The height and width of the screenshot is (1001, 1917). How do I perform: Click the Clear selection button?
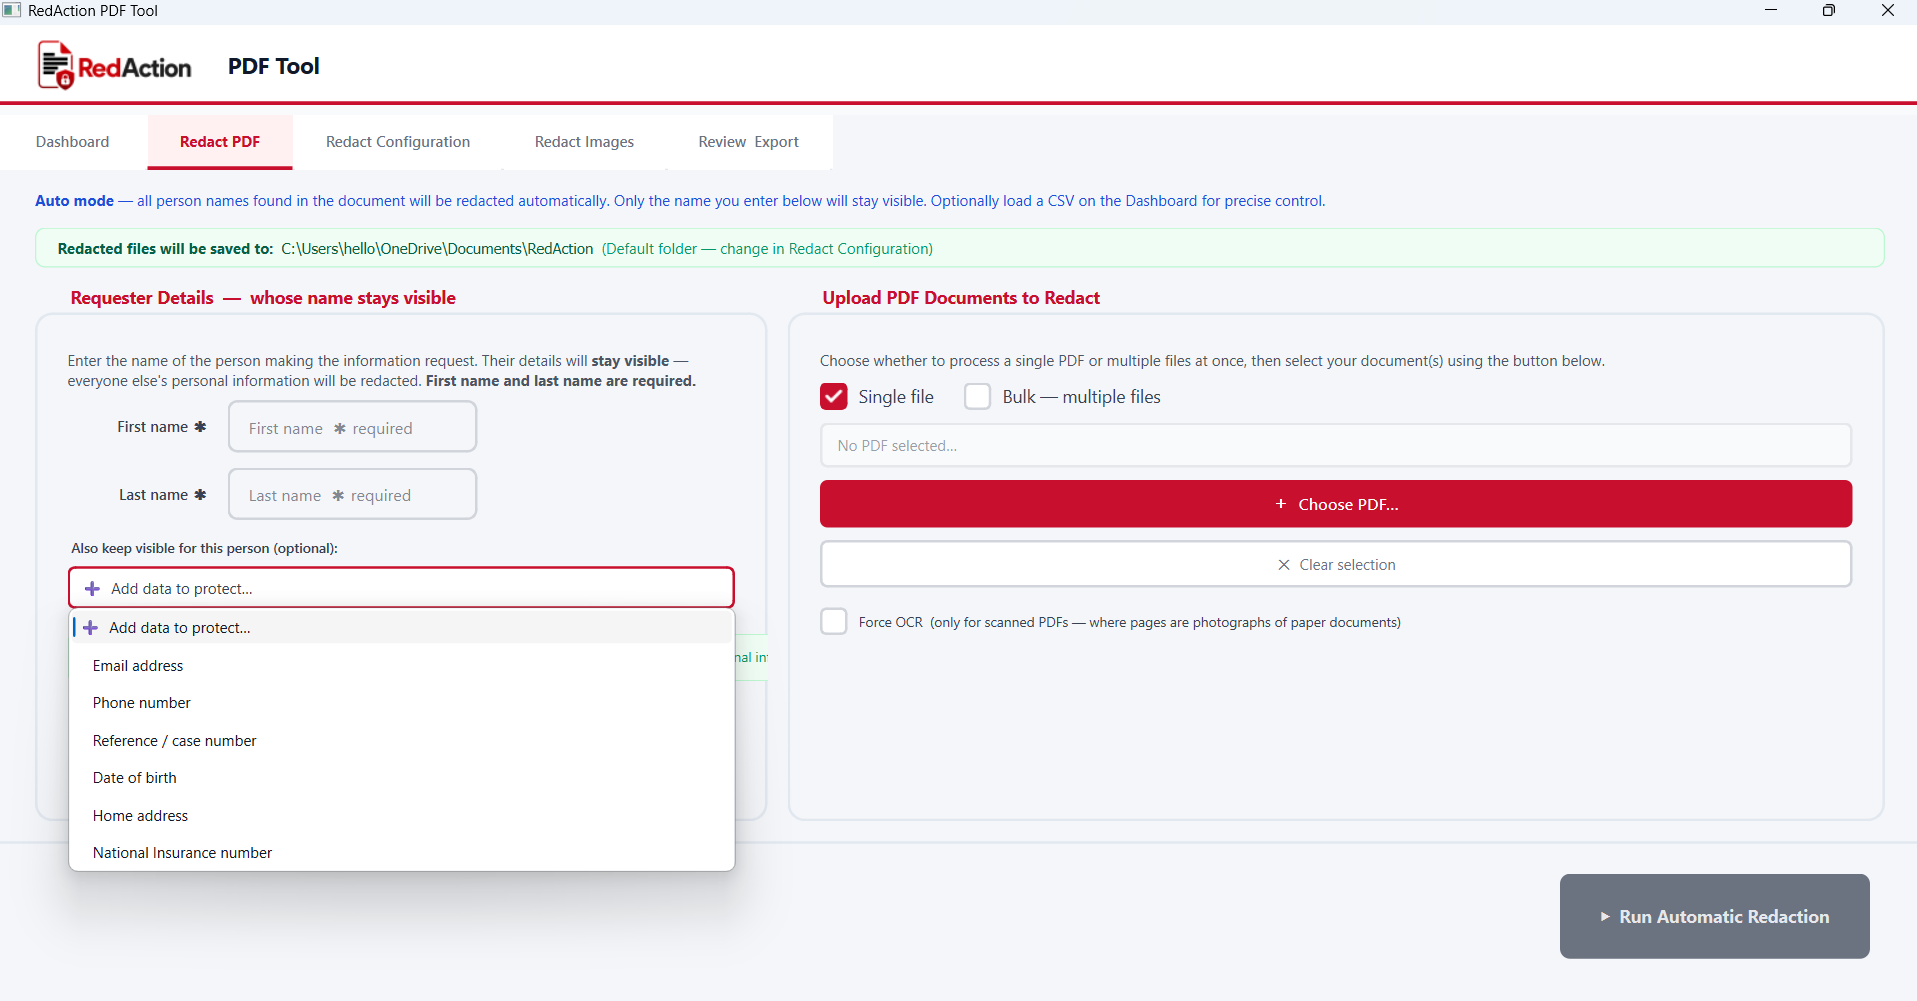(x=1336, y=565)
